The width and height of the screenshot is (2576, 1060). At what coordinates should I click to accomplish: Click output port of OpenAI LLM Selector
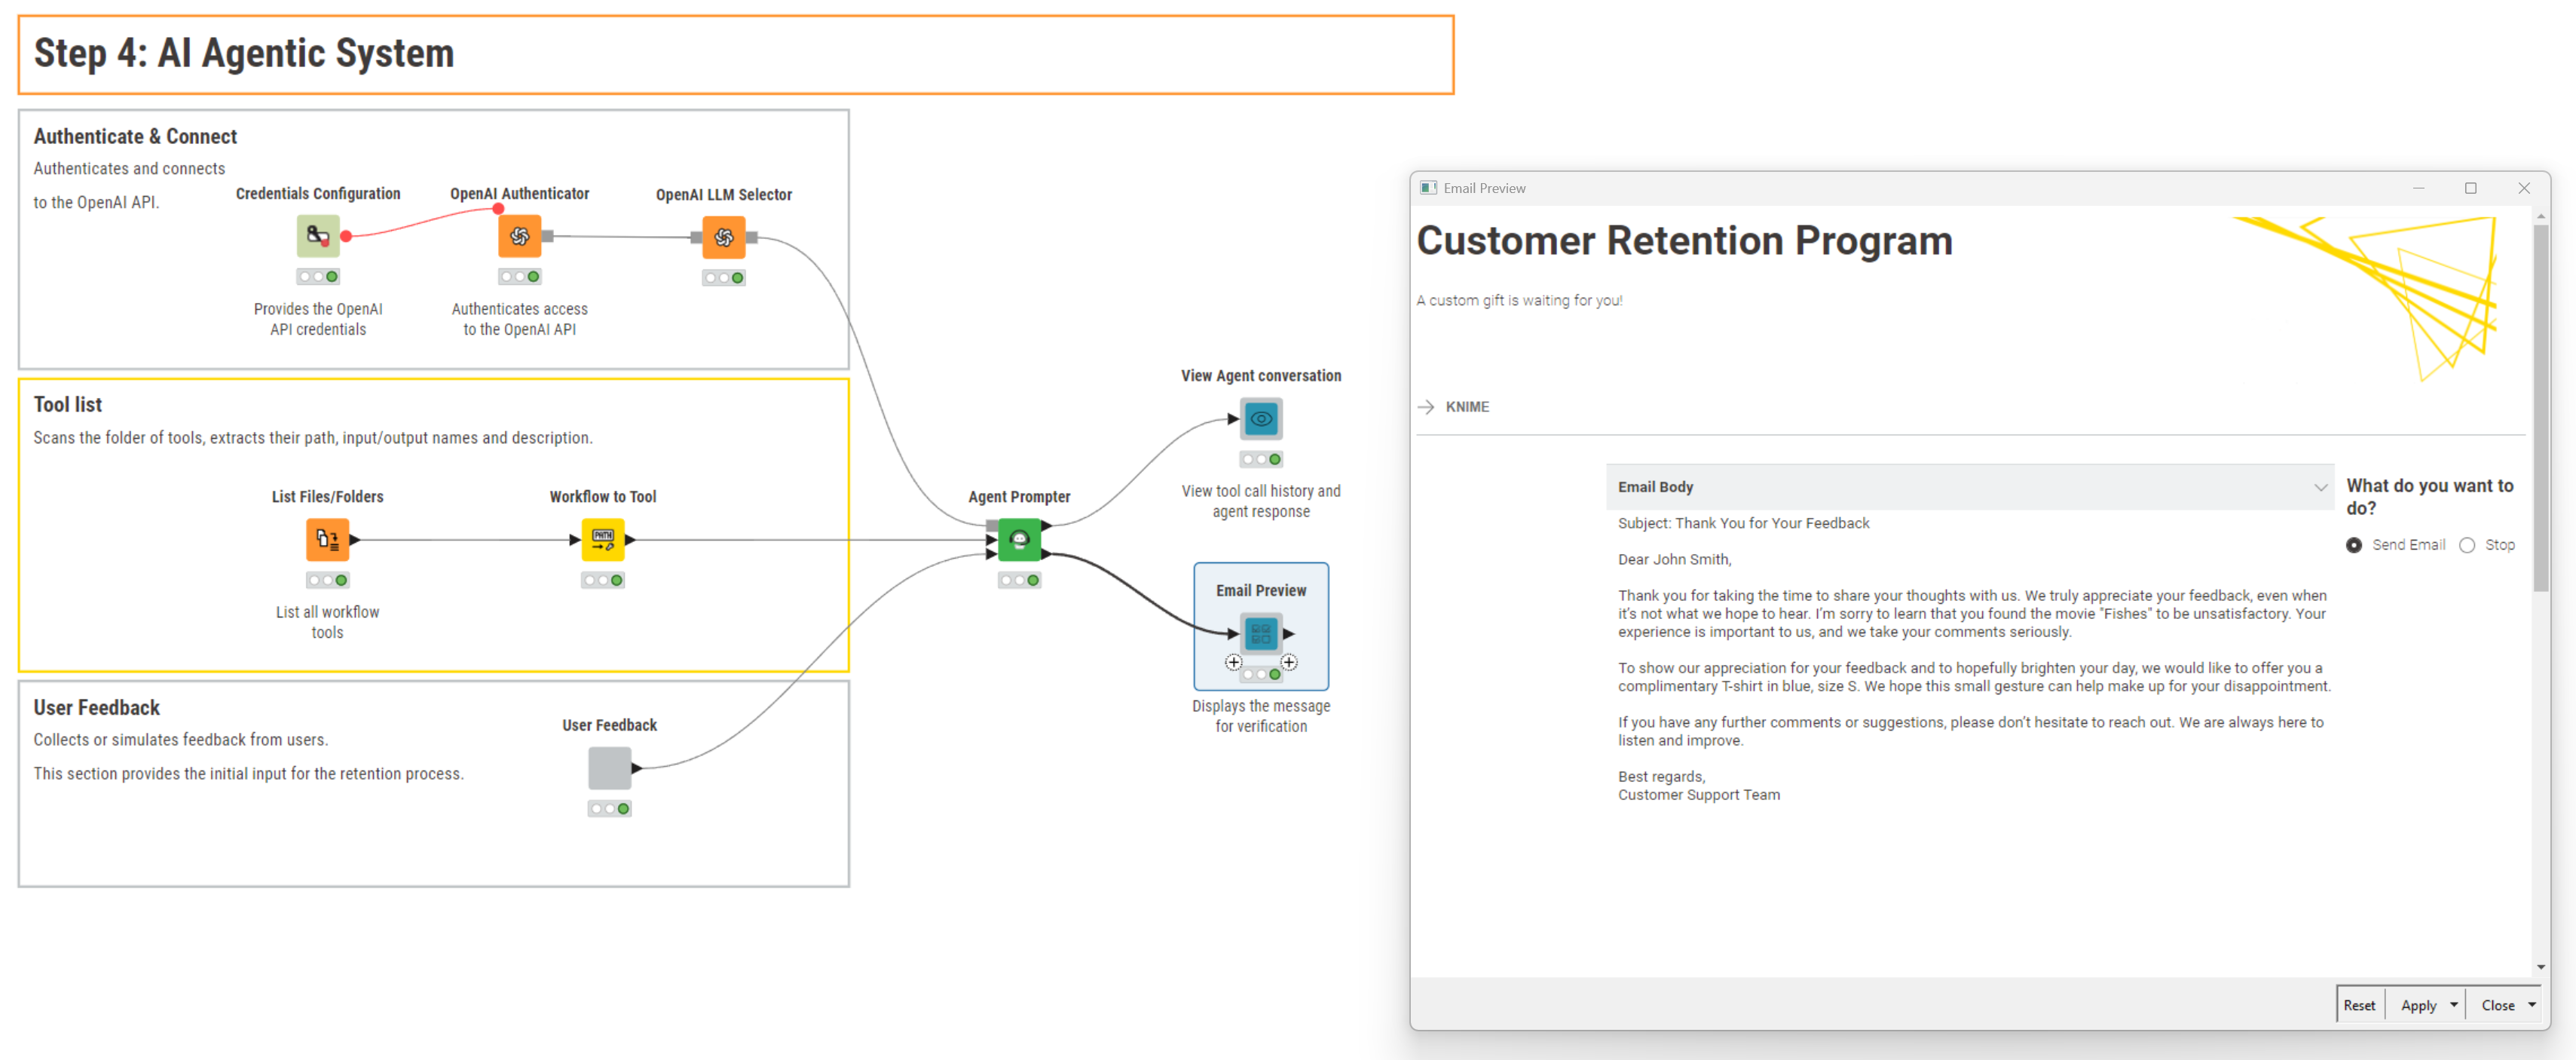click(x=752, y=237)
